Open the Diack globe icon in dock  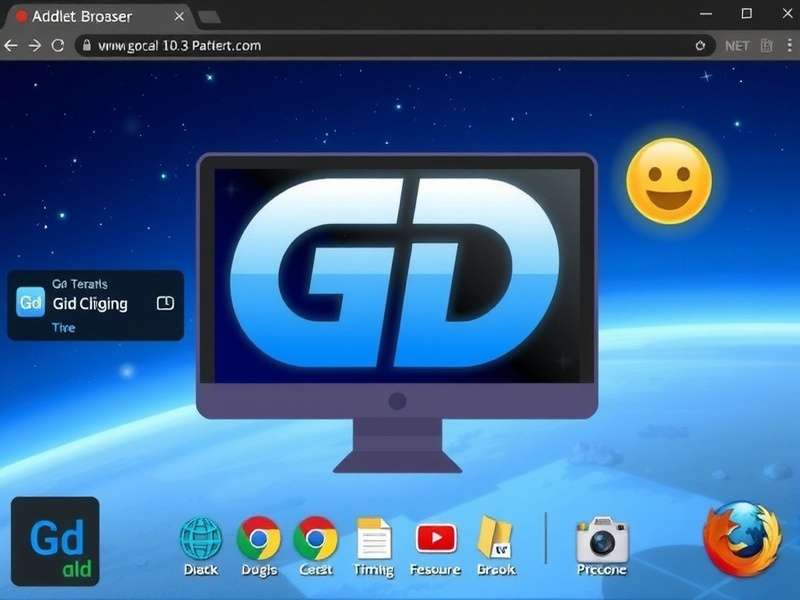(199, 539)
